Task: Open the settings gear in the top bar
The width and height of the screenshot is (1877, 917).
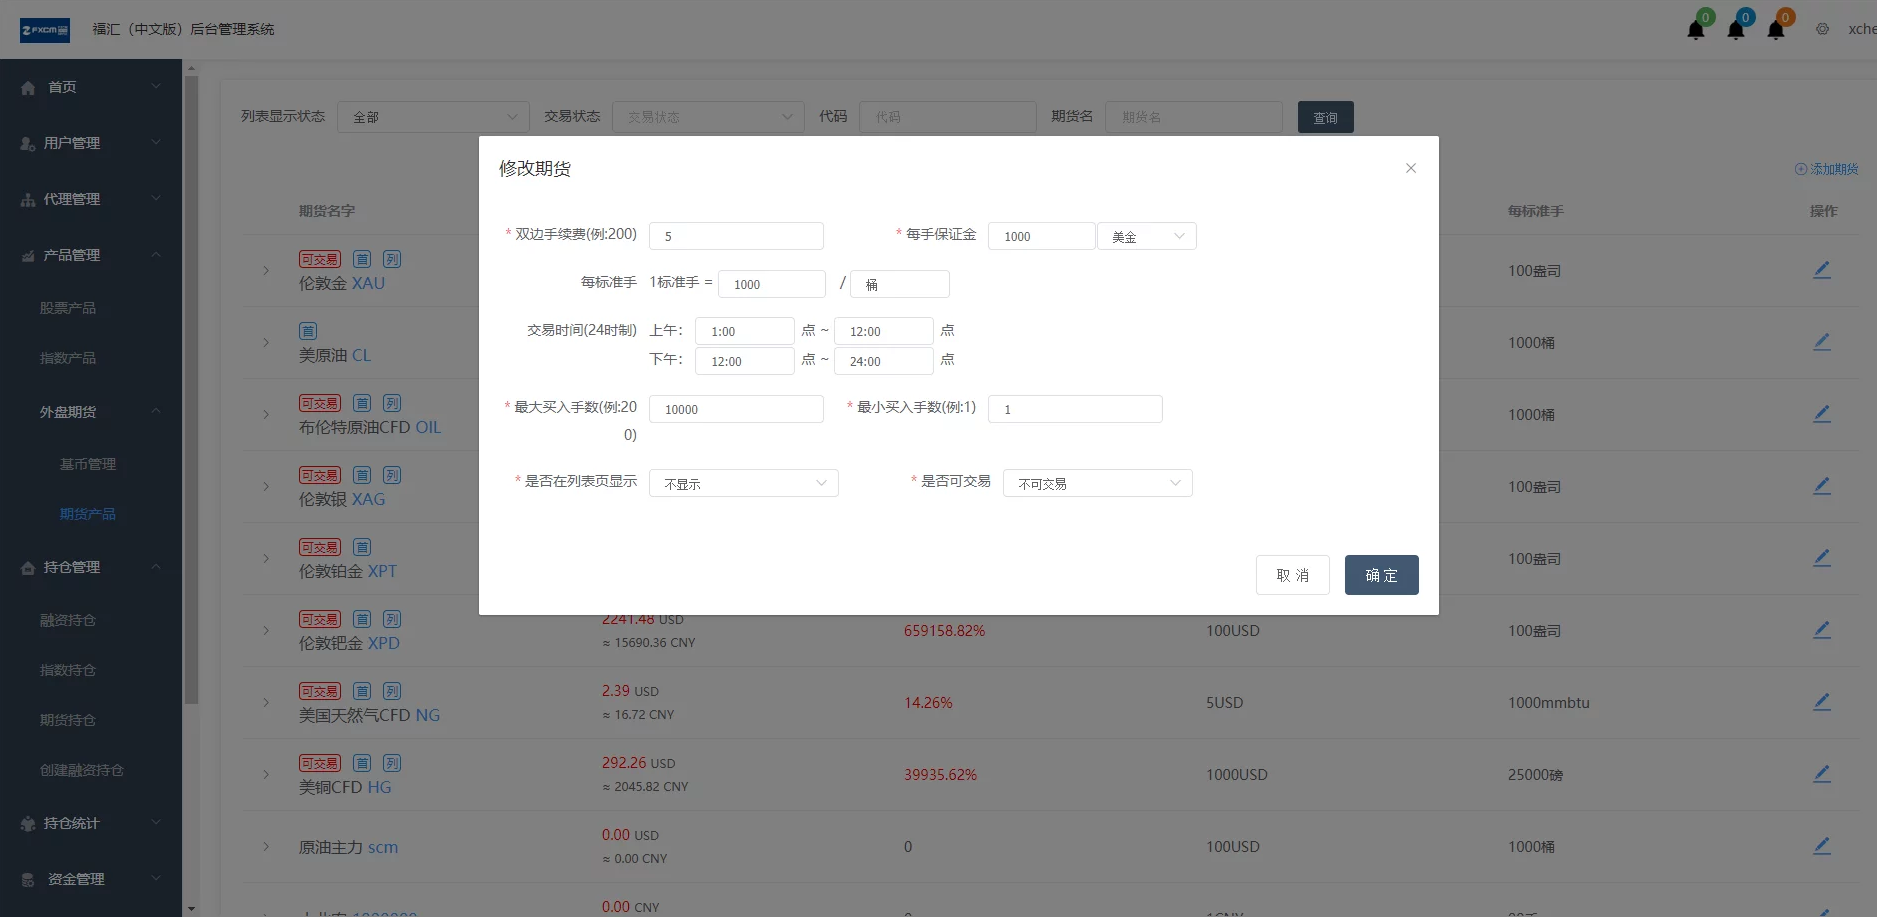Action: (1820, 28)
